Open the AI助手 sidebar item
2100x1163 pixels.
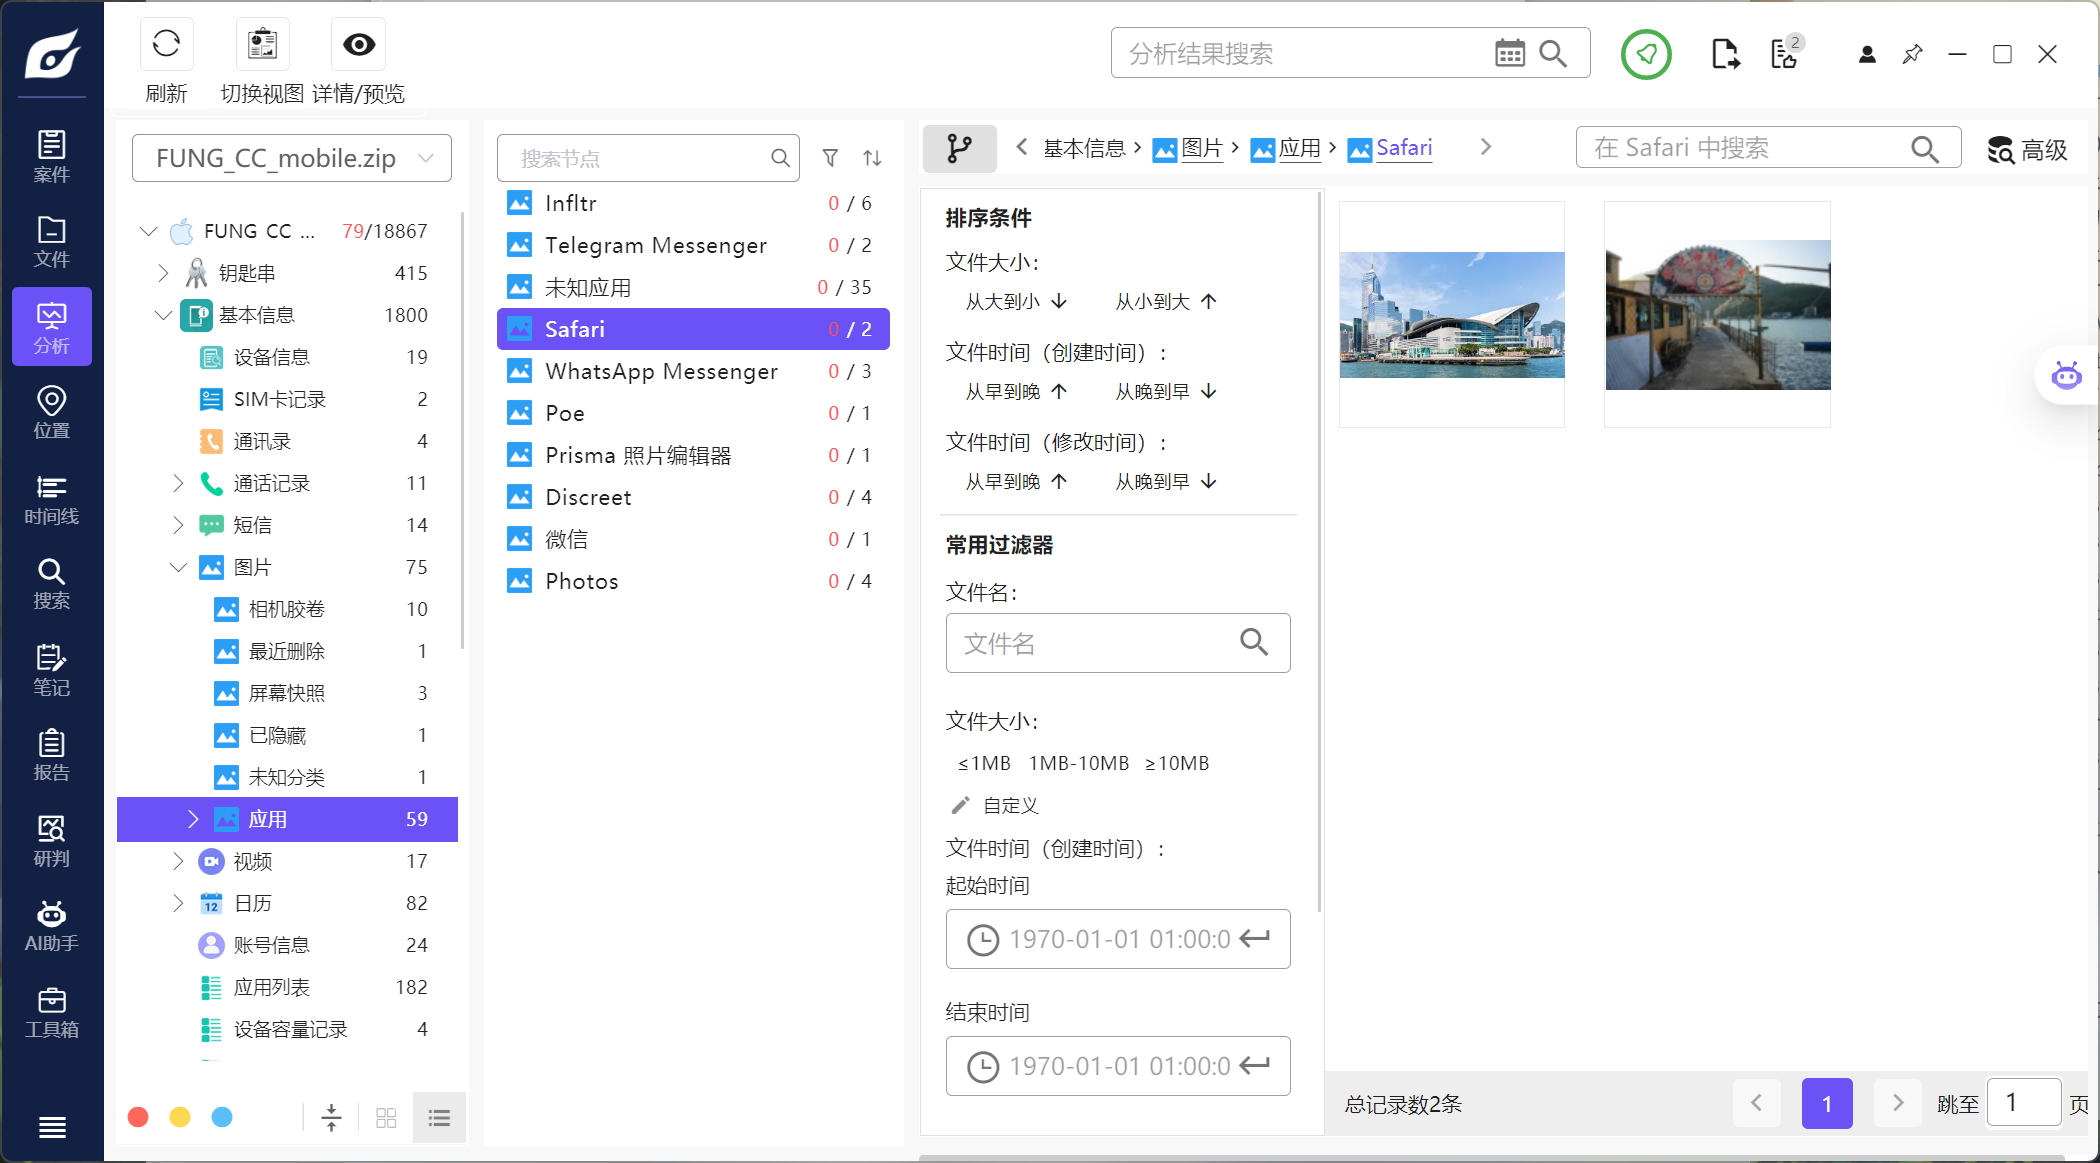coord(51,926)
